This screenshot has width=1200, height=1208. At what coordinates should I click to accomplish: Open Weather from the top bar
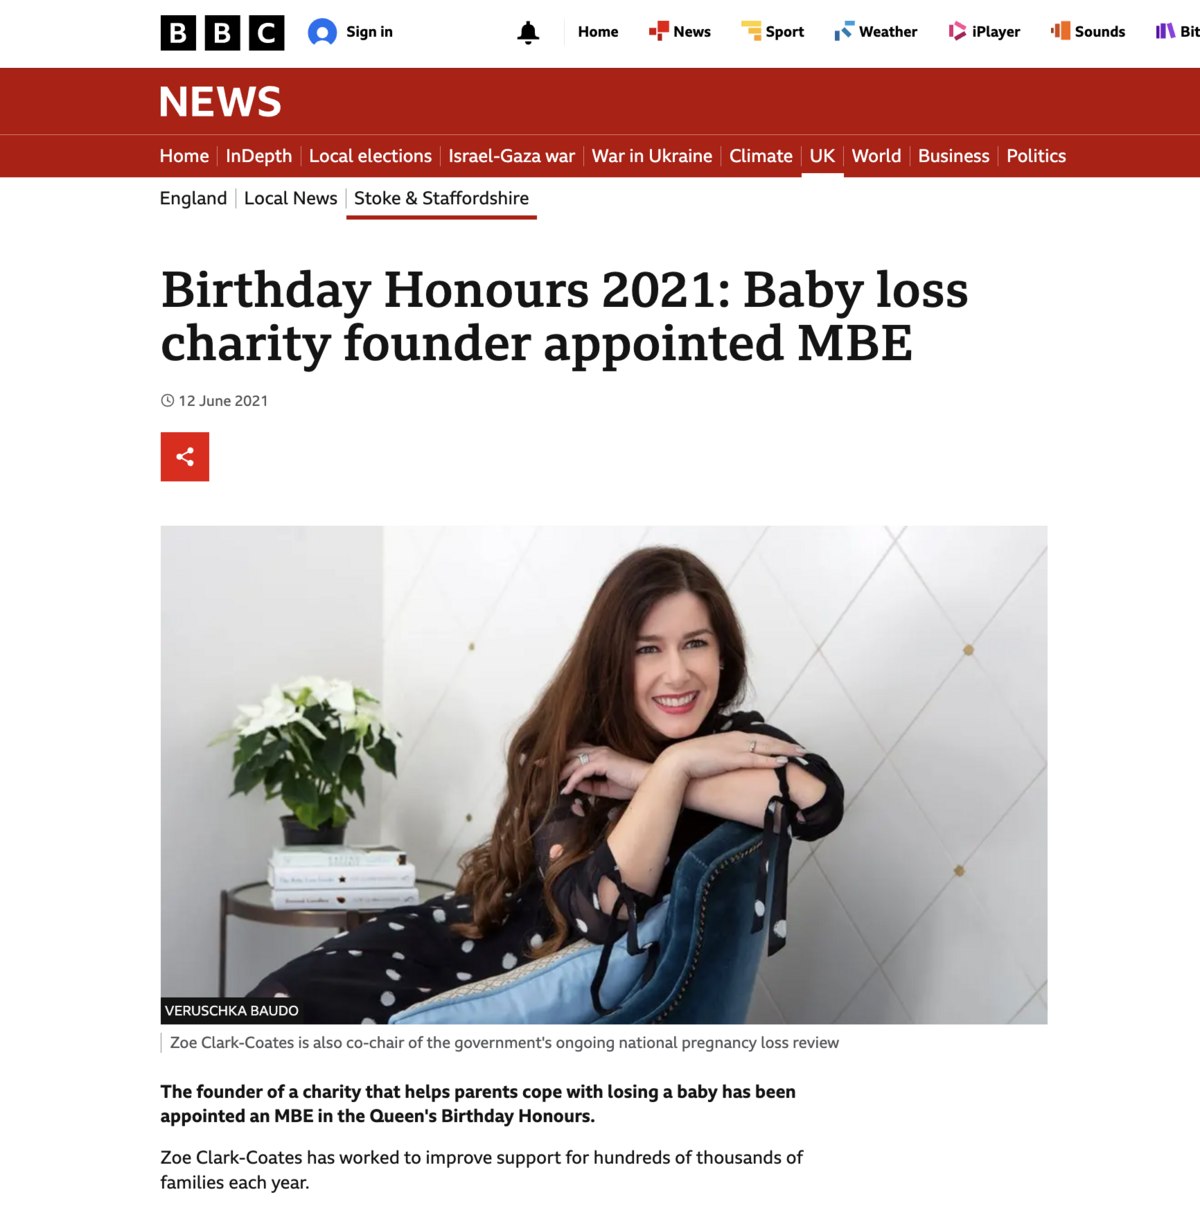(x=876, y=32)
